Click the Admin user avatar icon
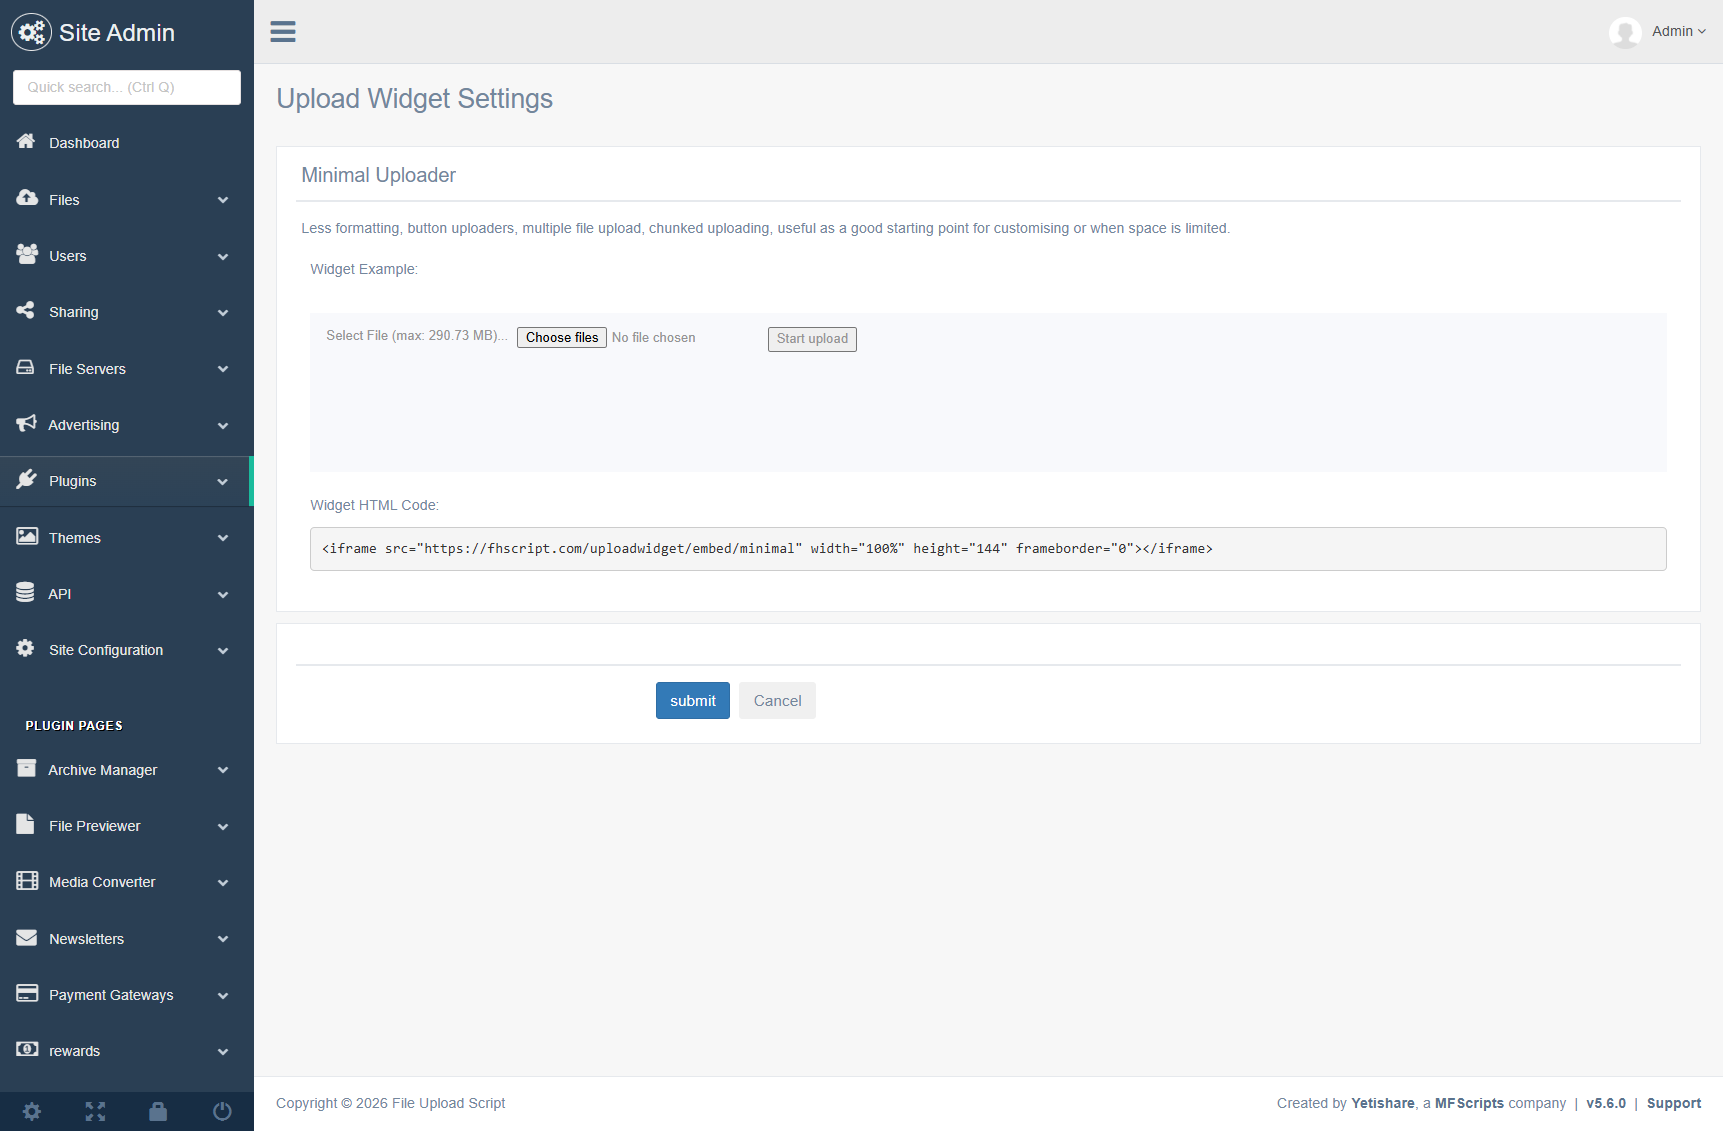The height and width of the screenshot is (1131, 1723). pos(1625,32)
